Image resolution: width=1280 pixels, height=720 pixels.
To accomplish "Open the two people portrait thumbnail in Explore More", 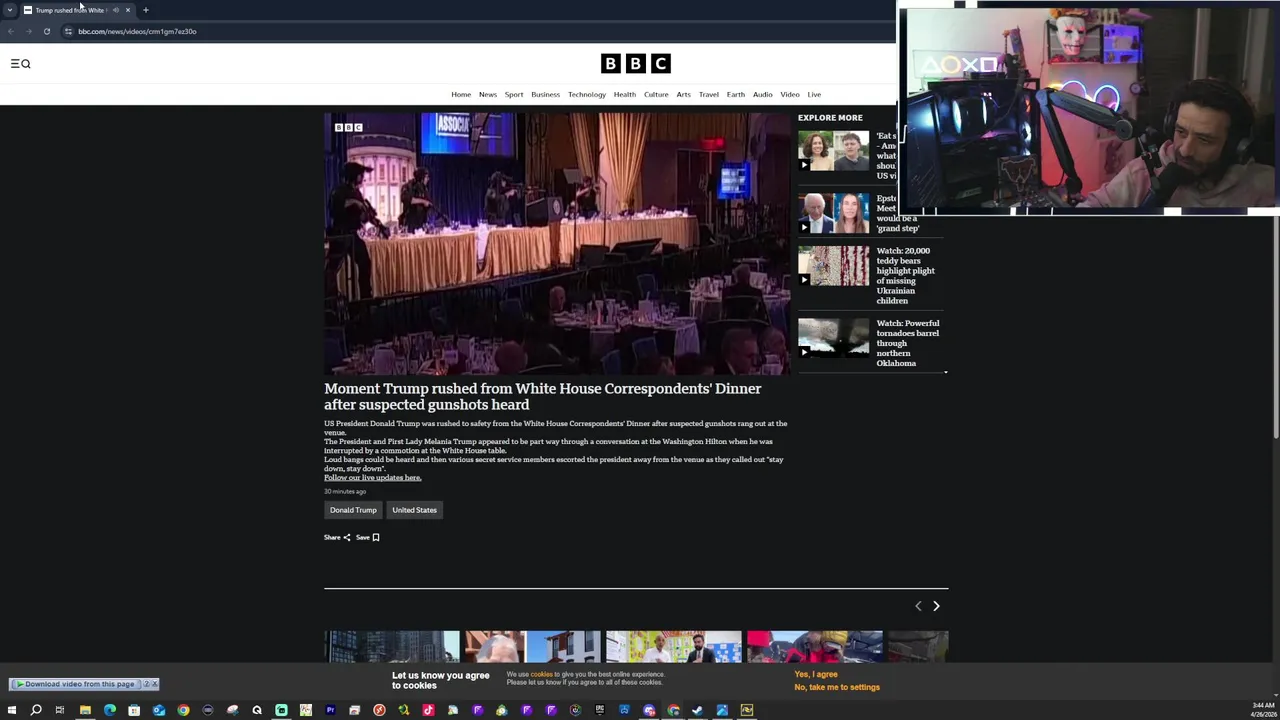I will click(x=834, y=152).
